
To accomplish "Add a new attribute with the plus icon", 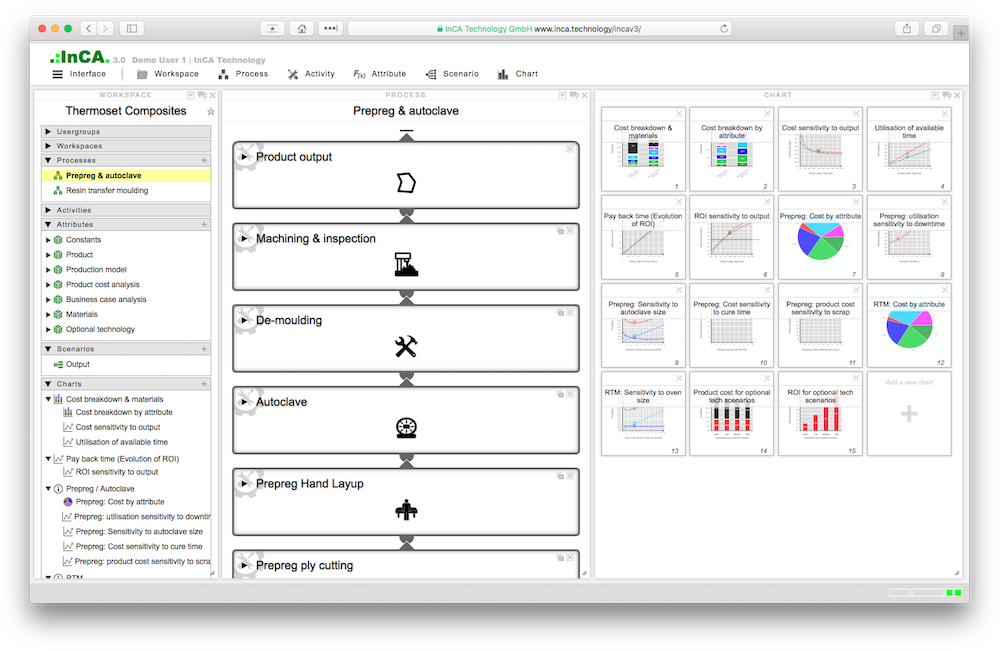I will click(x=204, y=224).
